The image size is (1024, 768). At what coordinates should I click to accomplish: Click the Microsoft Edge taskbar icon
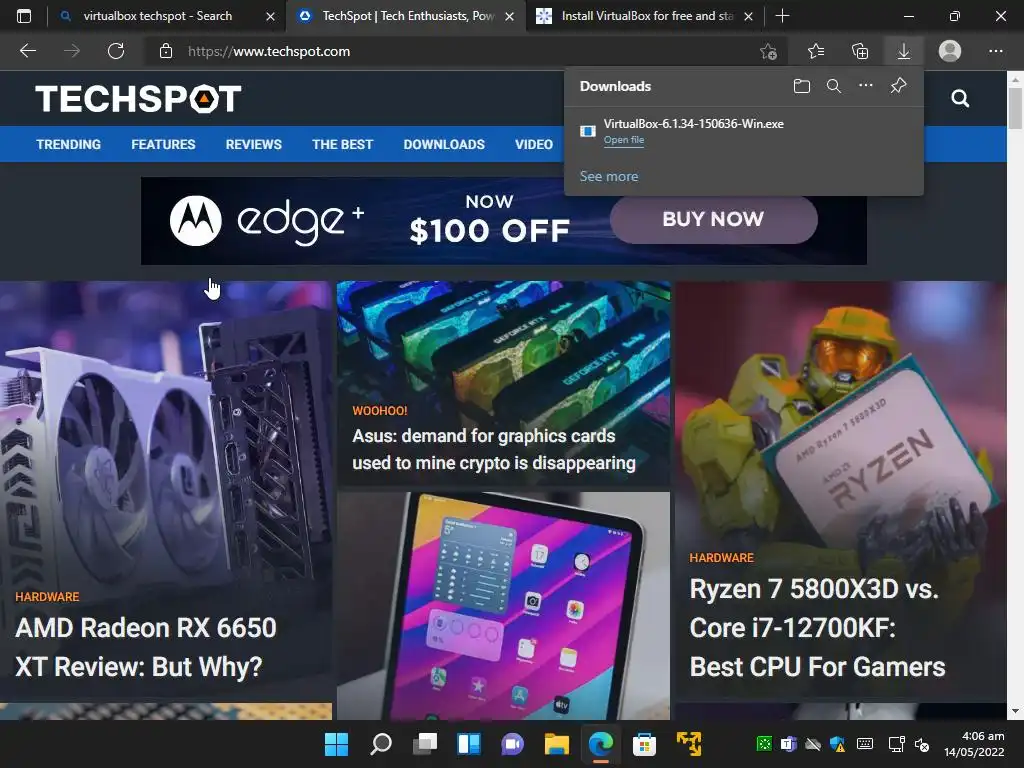click(x=601, y=744)
